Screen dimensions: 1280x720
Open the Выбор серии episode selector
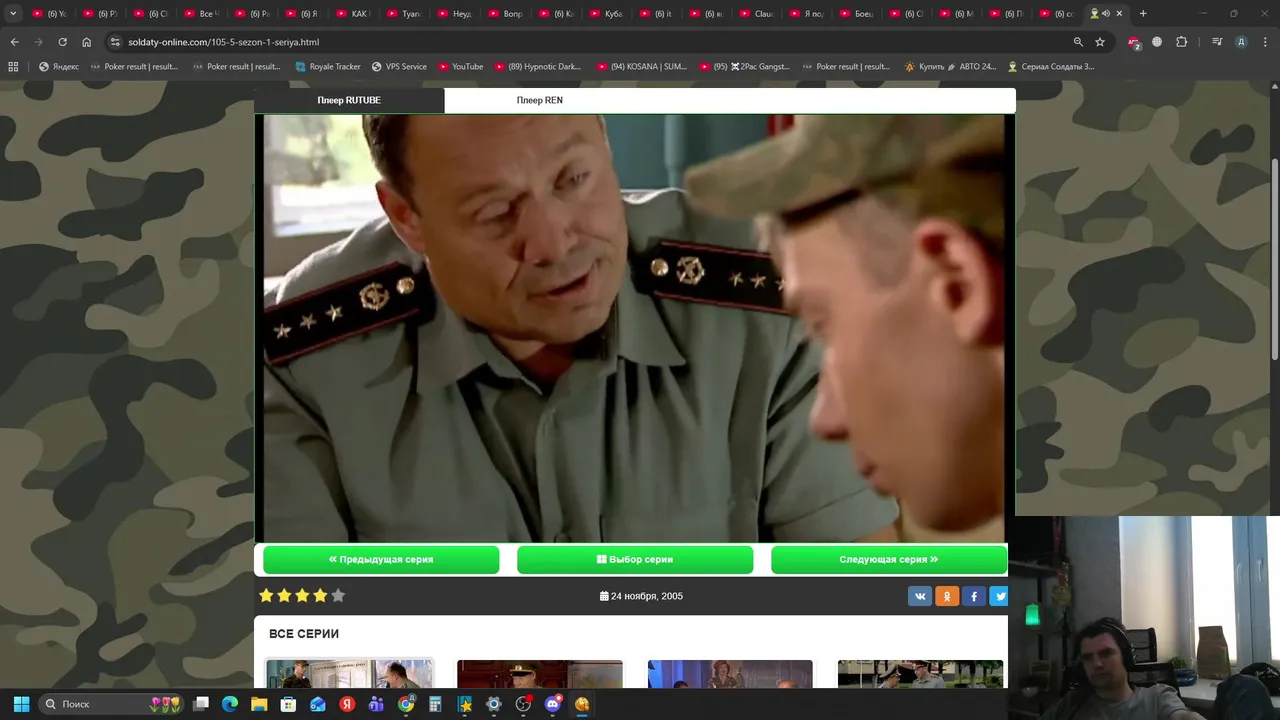(x=635, y=560)
